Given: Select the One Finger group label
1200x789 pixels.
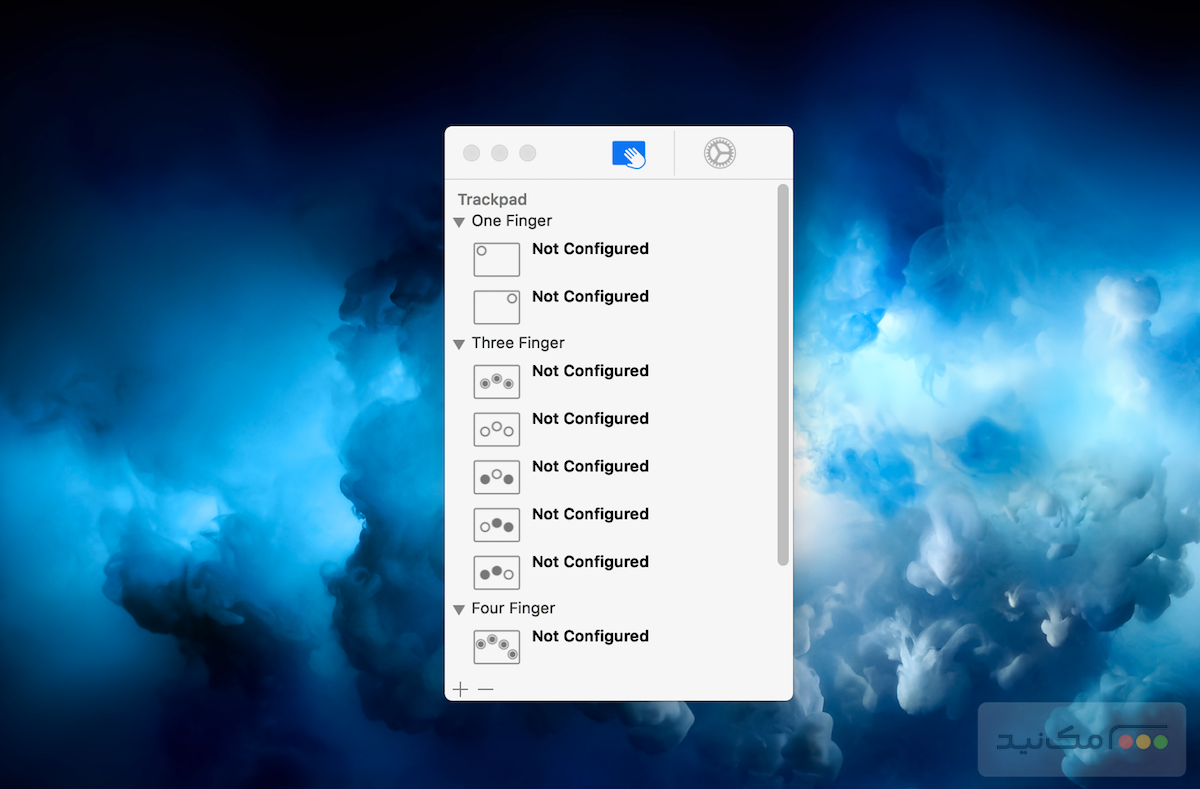Looking at the screenshot, I should tap(511, 221).
